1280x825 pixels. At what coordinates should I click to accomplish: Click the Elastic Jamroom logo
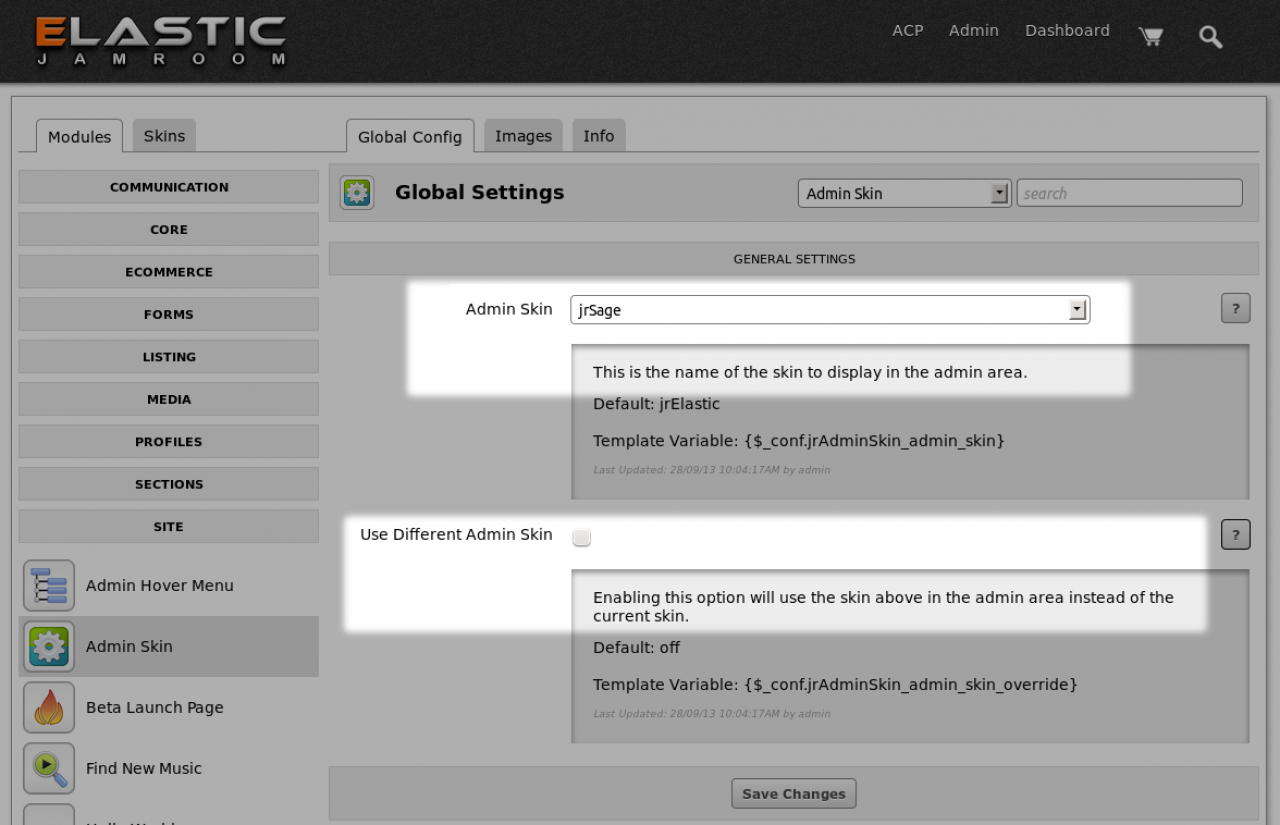pos(161,40)
